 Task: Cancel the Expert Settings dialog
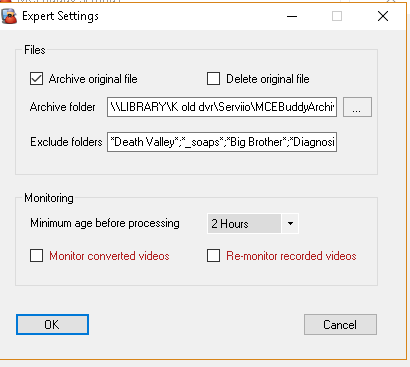click(340, 324)
